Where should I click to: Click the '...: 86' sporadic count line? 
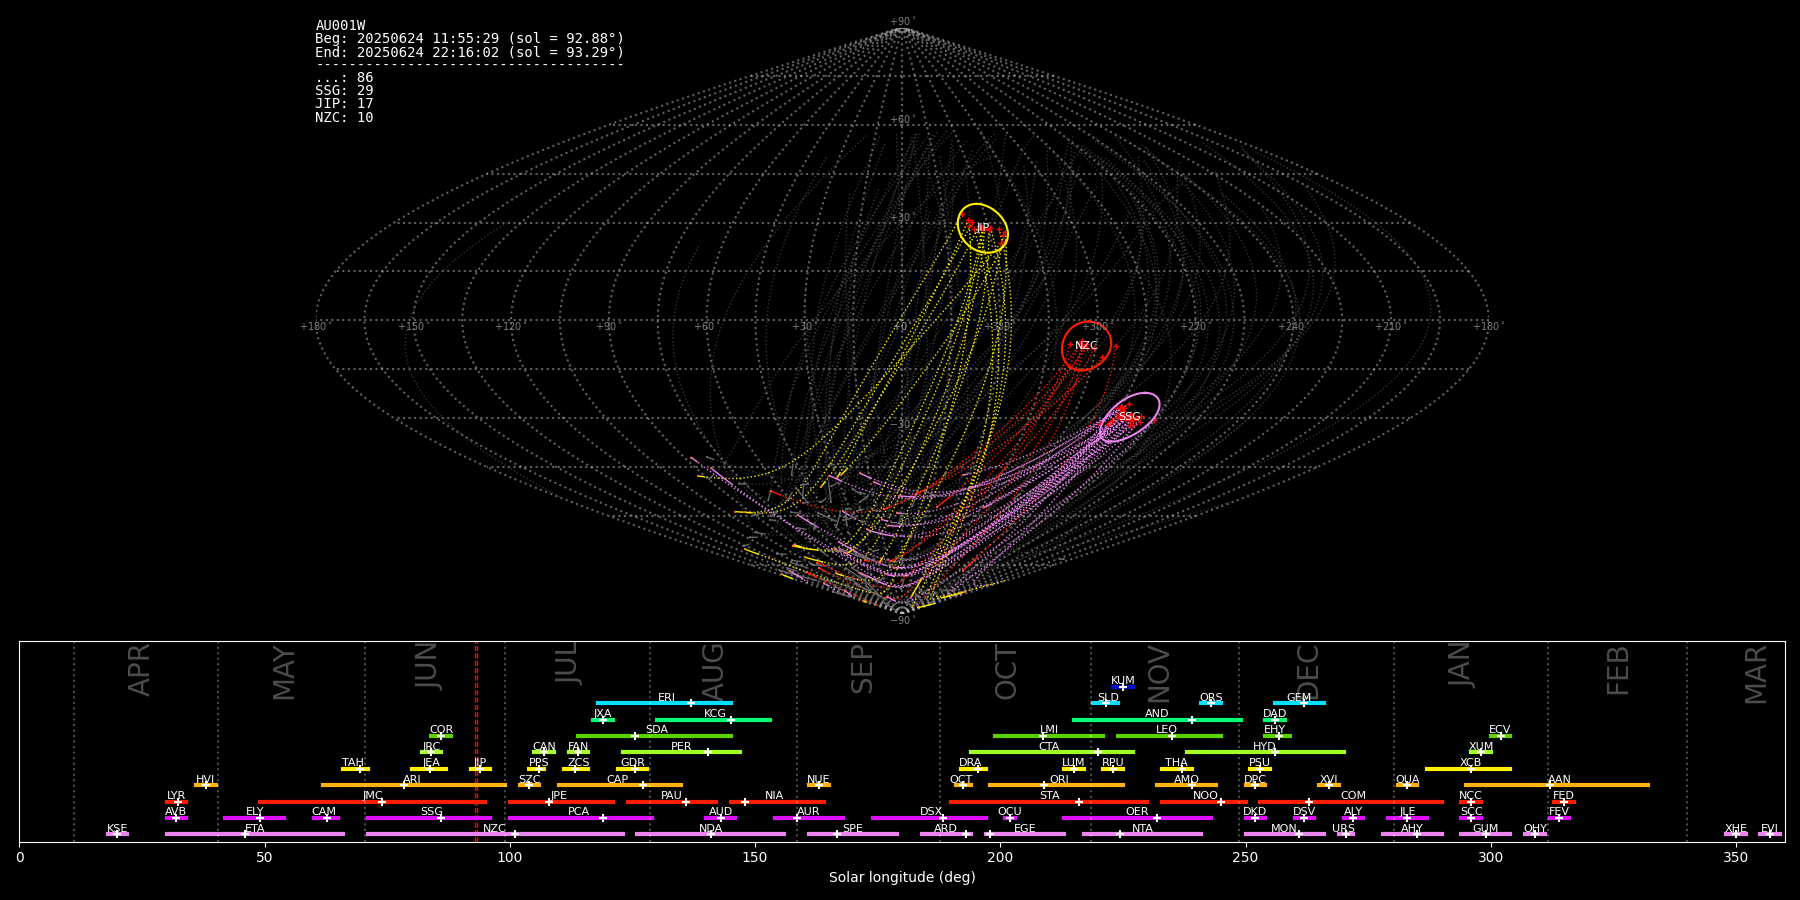point(344,78)
